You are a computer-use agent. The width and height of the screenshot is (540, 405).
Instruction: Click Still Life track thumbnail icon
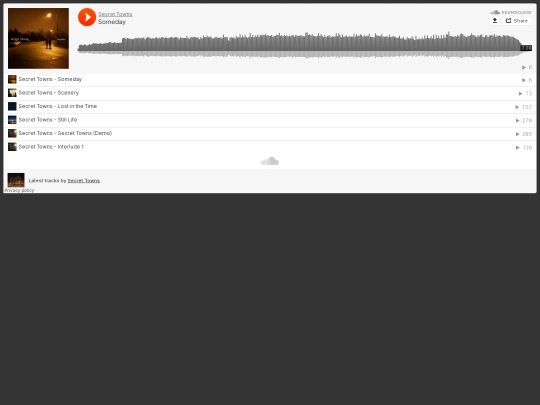12,120
